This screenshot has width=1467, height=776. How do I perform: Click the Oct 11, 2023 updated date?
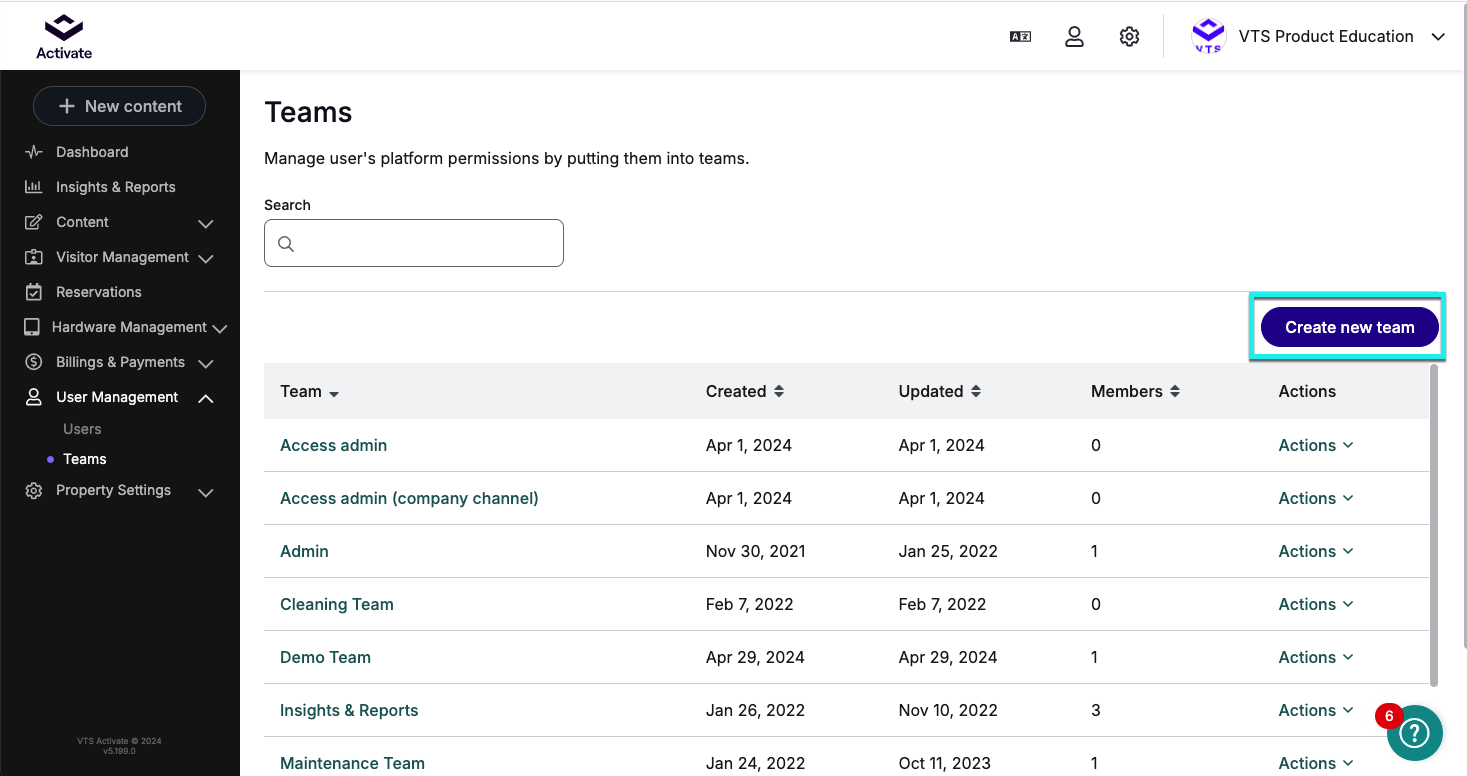(x=945, y=763)
